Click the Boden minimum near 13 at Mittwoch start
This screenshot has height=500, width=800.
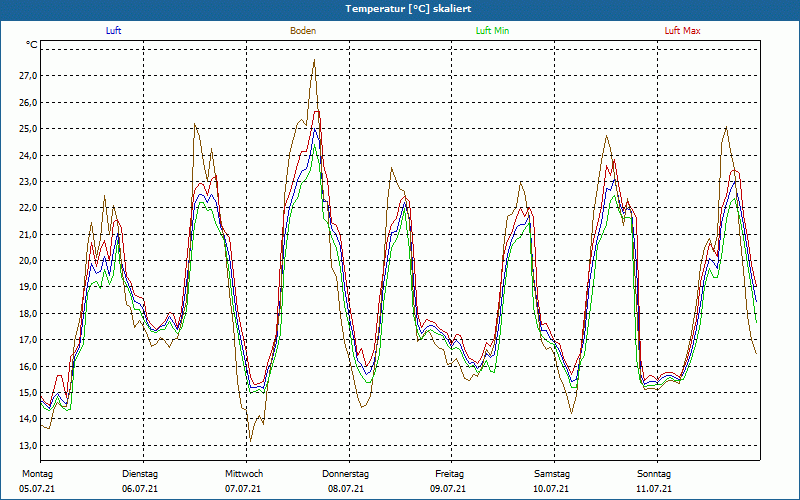tap(251, 441)
